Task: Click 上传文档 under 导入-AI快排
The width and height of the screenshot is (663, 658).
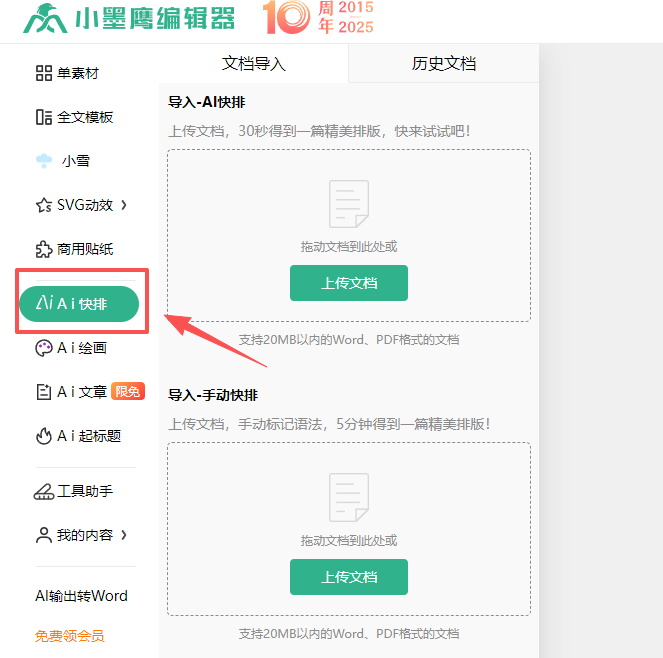Action: pyautogui.click(x=348, y=283)
